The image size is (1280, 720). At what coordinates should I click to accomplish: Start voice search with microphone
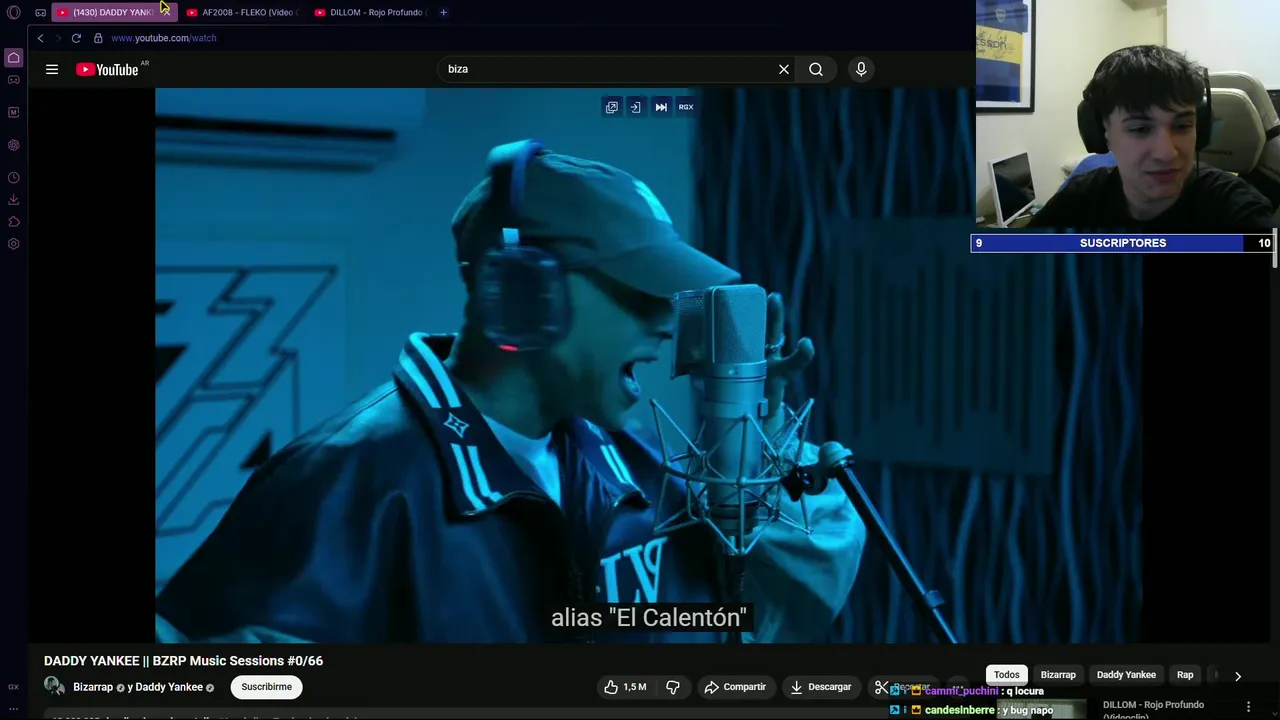click(861, 69)
